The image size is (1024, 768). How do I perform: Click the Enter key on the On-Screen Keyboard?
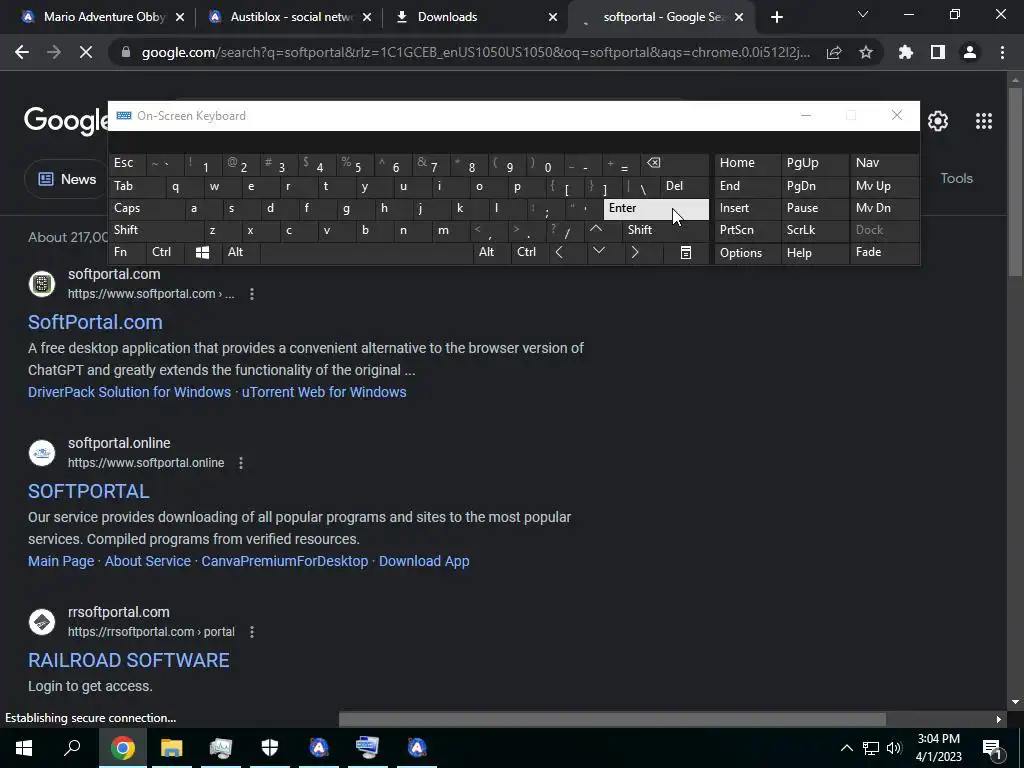click(x=656, y=209)
